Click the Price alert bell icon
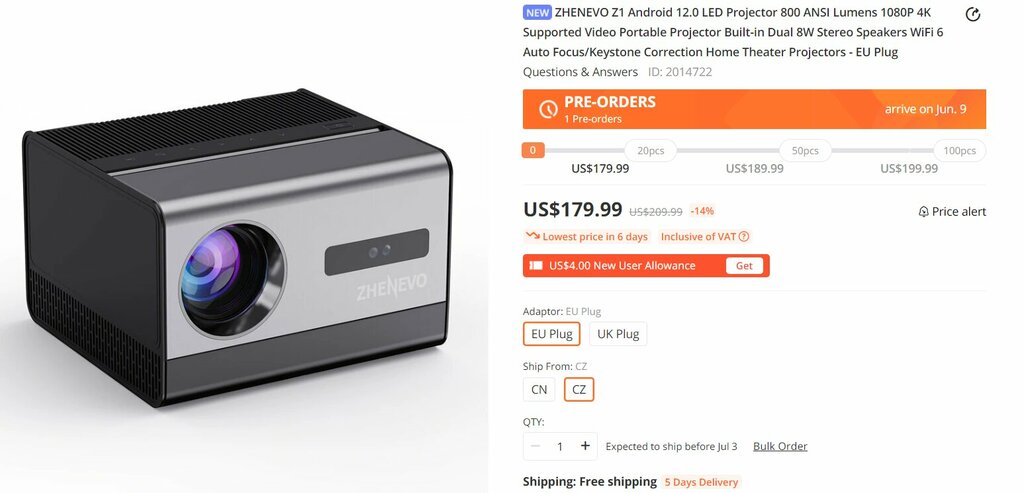Screen dimensions: 1024x493 923,212
